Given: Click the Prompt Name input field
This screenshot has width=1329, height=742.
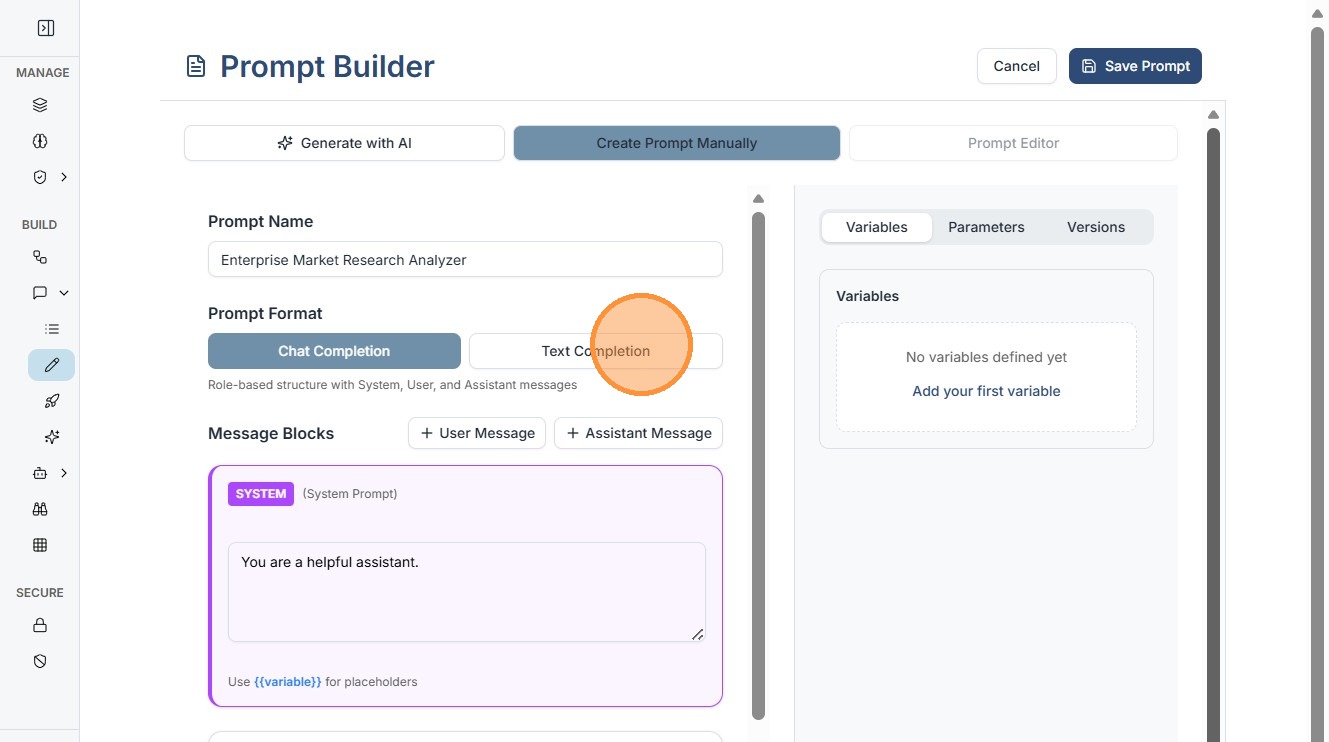Looking at the screenshot, I should click(465, 260).
